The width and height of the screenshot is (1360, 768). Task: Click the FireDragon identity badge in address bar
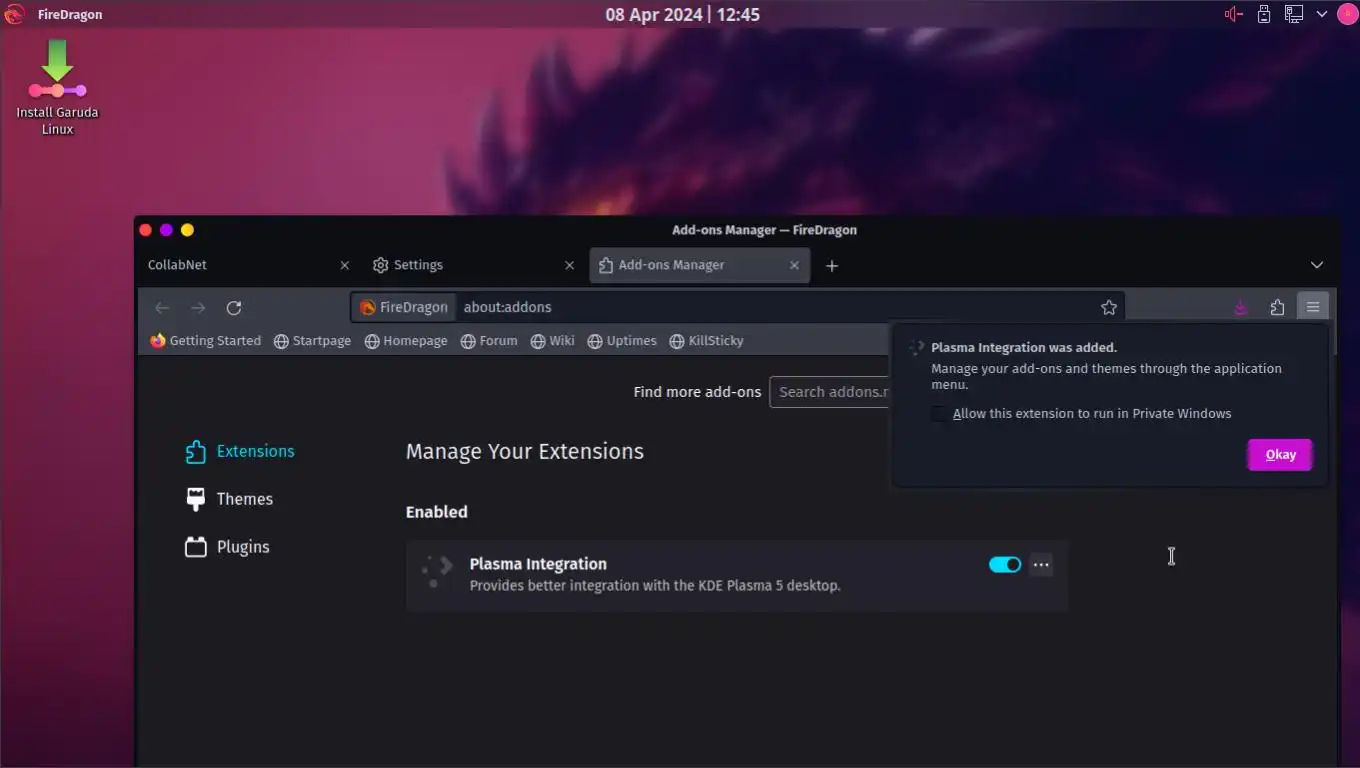pyautogui.click(x=404, y=307)
